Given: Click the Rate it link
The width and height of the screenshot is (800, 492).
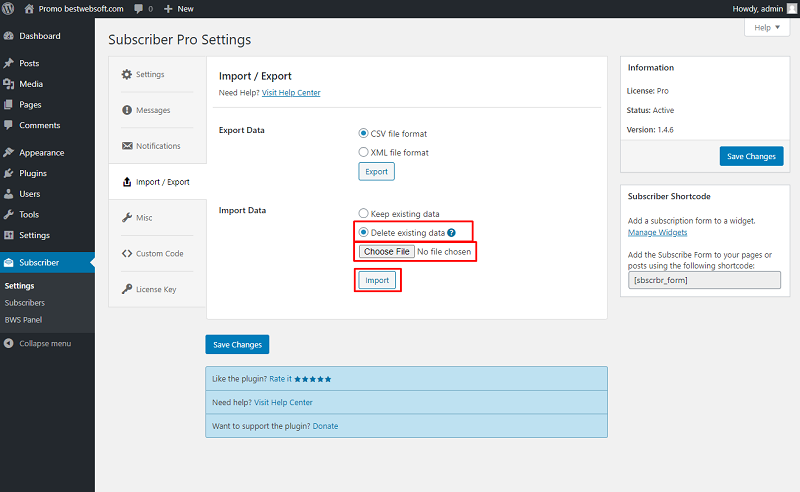Looking at the screenshot, I should pyautogui.click(x=281, y=379).
